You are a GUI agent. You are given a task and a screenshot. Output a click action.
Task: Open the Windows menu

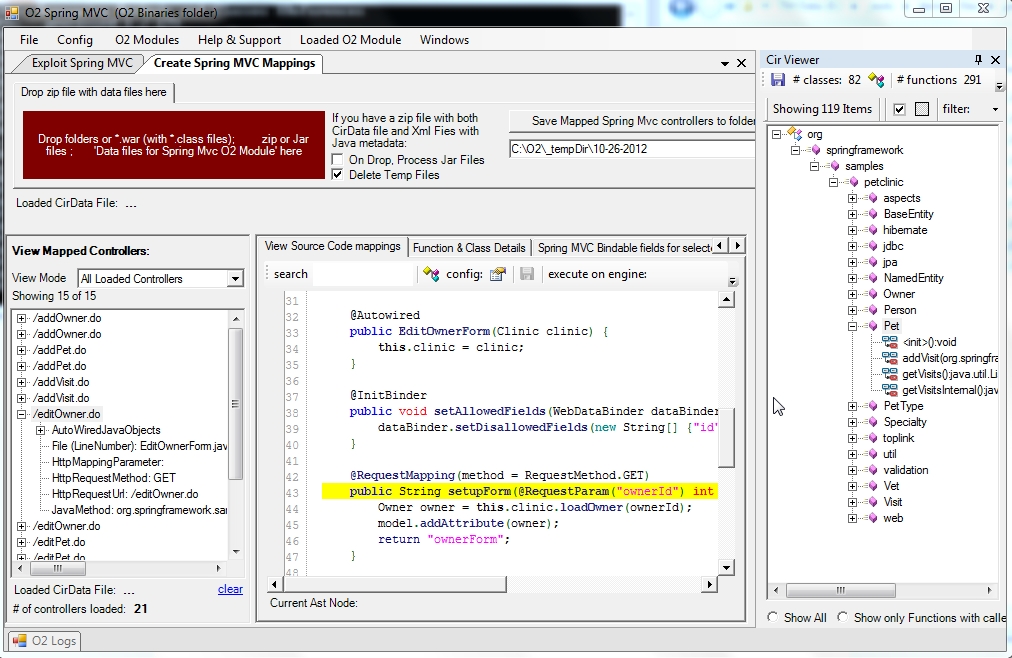click(445, 40)
